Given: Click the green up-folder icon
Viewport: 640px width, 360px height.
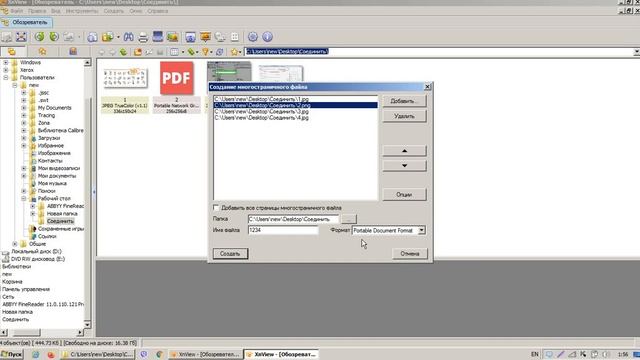Looking at the screenshot, I should [123, 52].
